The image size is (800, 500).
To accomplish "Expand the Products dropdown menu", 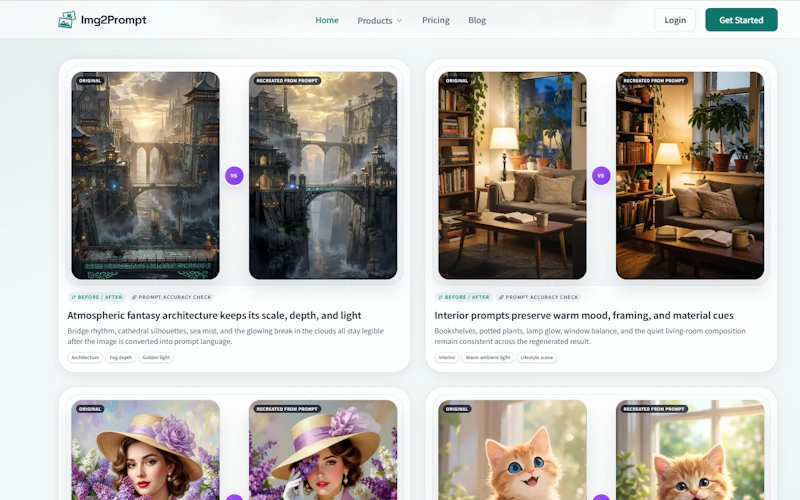I will (x=380, y=20).
